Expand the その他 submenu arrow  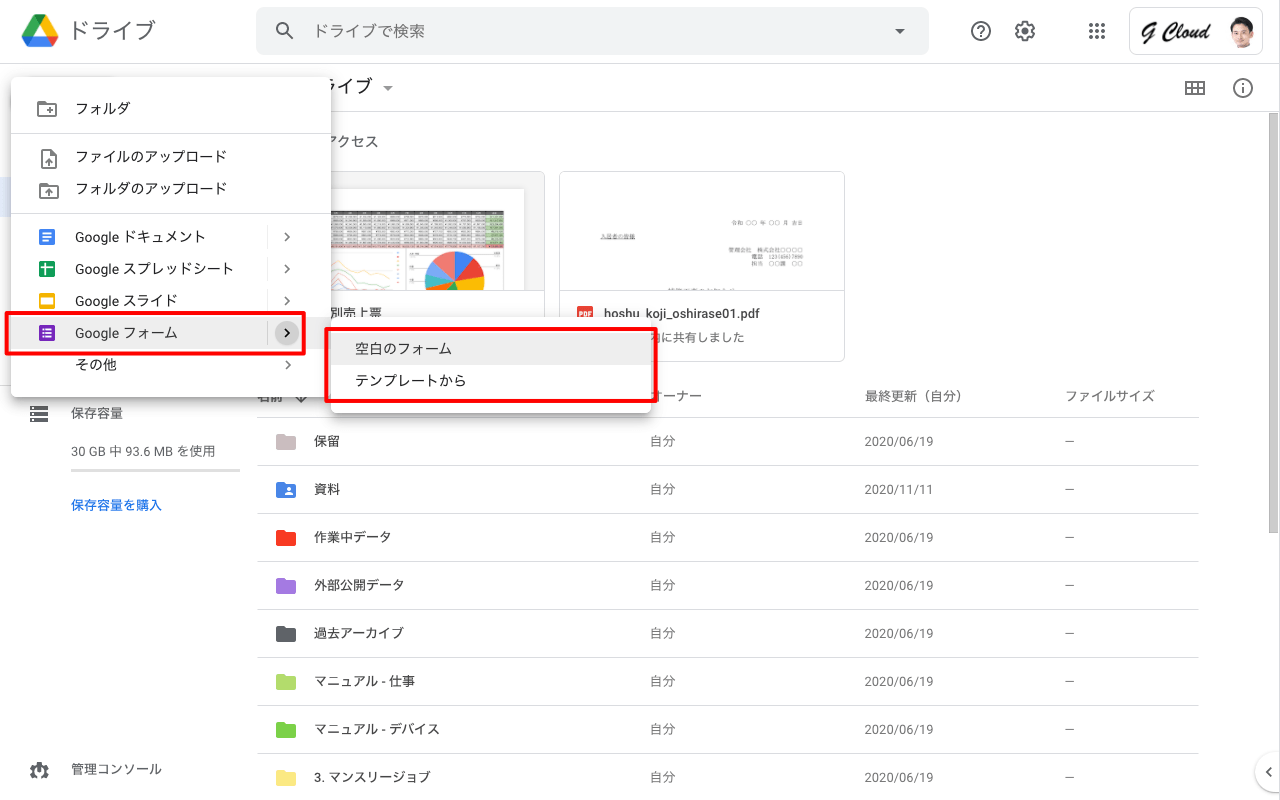pyautogui.click(x=287, y=365)
